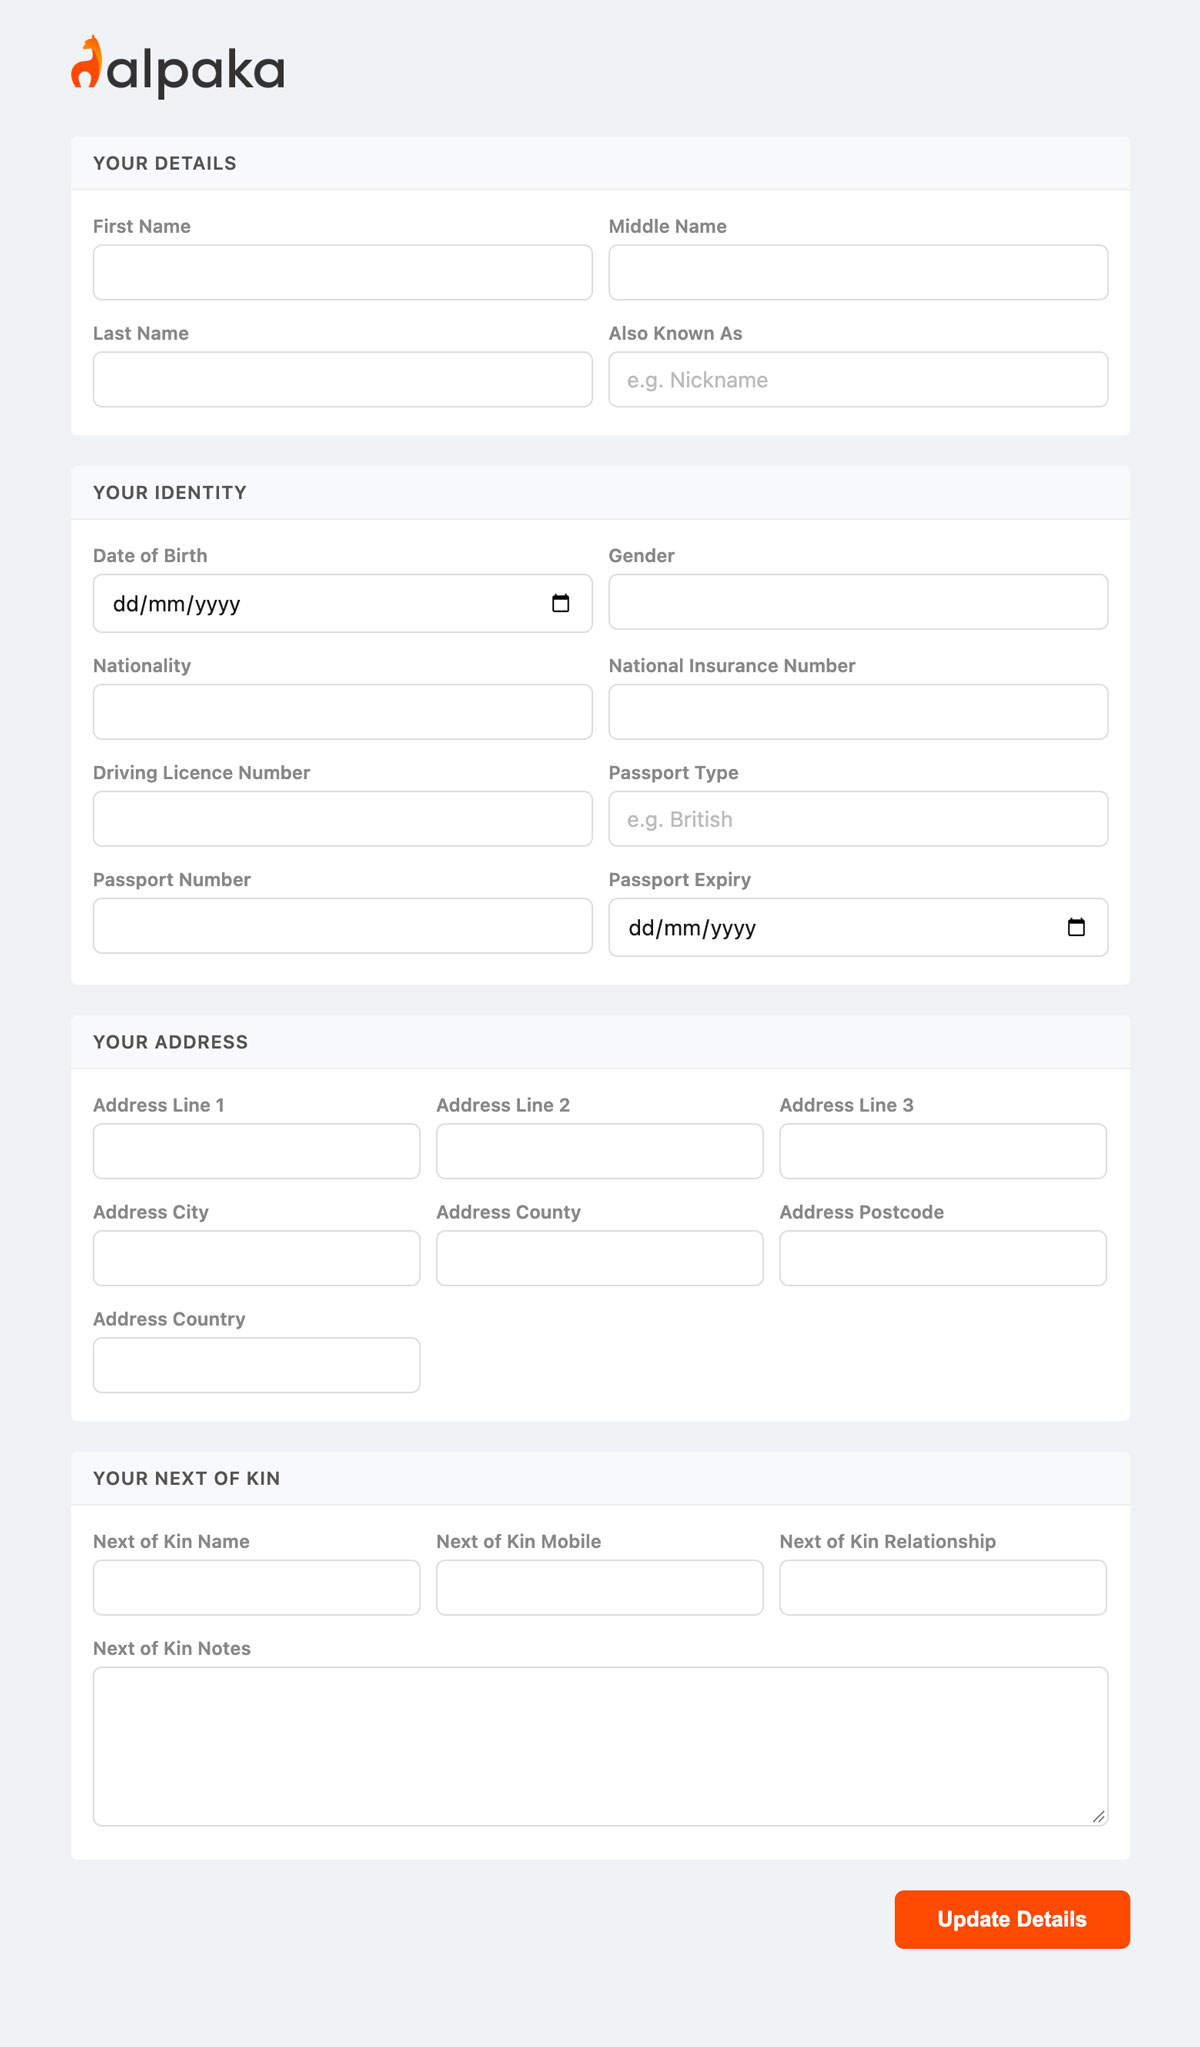This screenshot has height=2047, width=1200.
Task: Select the Address Line 3 field
Action: click(x=943, y=1151)
